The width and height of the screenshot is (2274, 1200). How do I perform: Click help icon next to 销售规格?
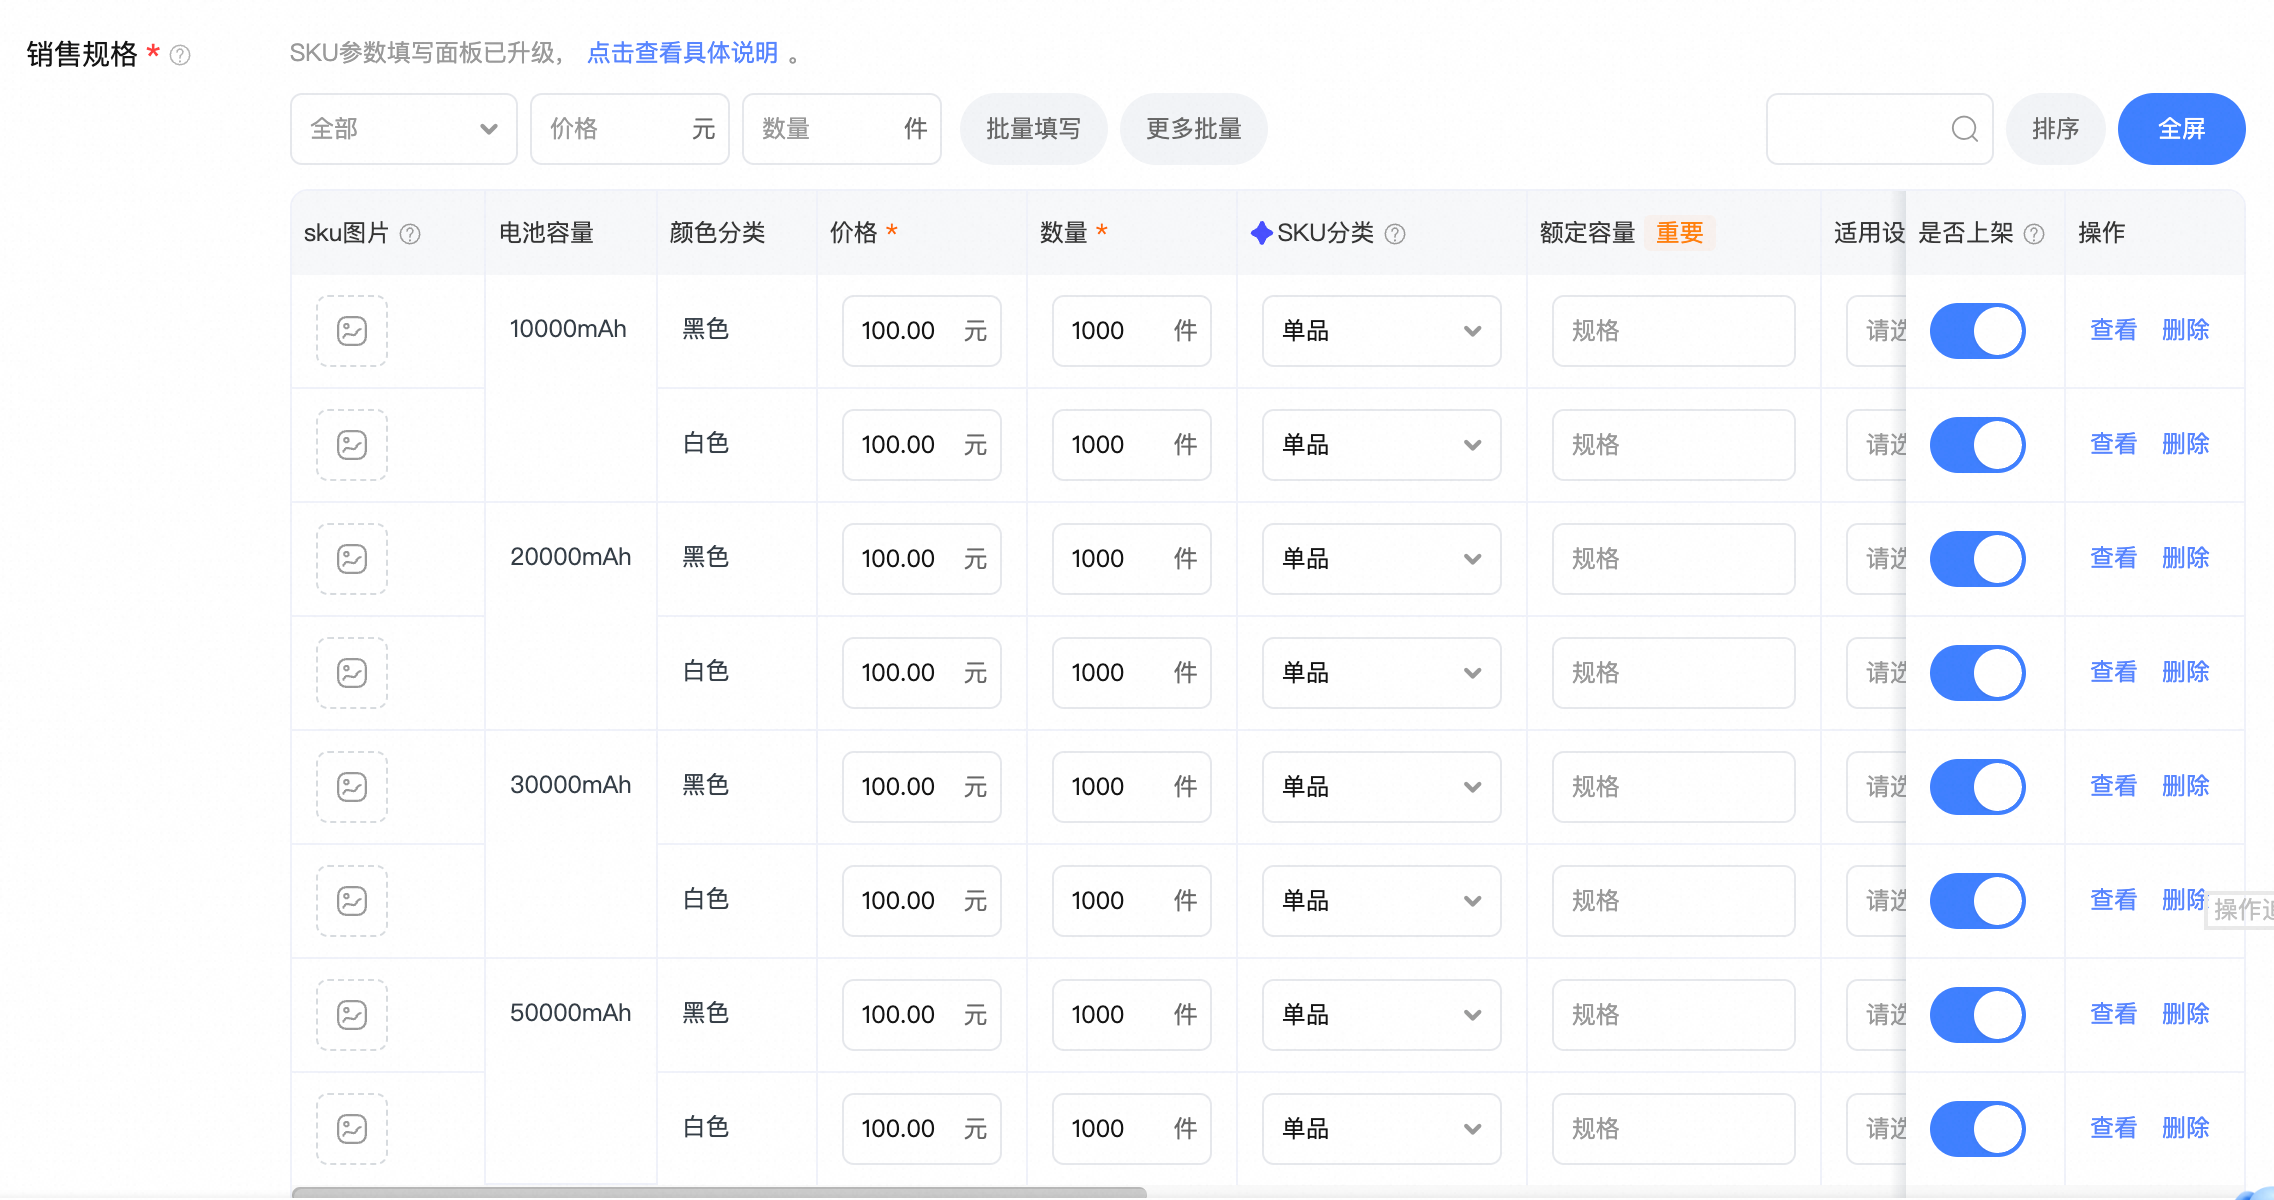tap(180, 55)
